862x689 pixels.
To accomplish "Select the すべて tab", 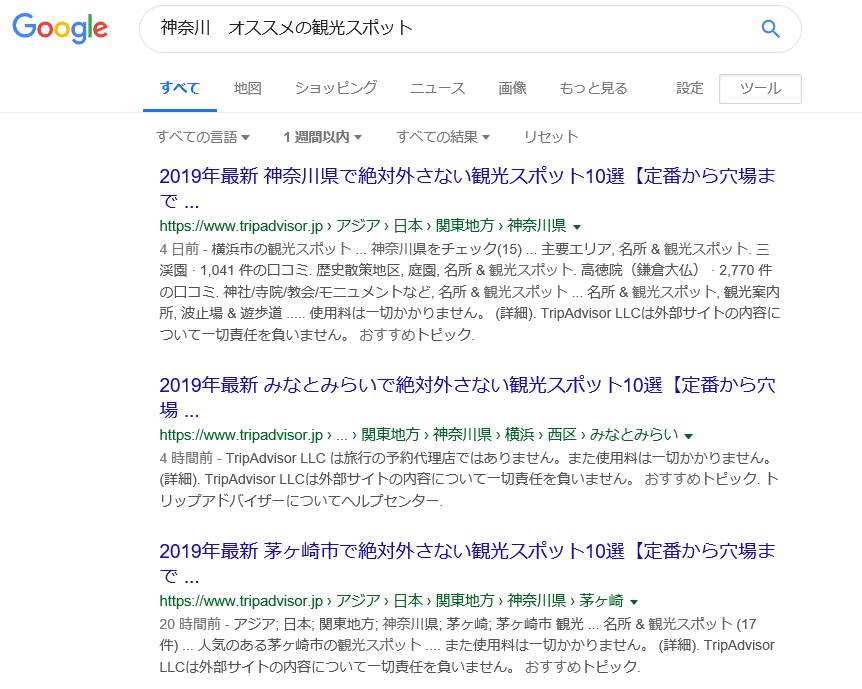I will coord(180,88).
